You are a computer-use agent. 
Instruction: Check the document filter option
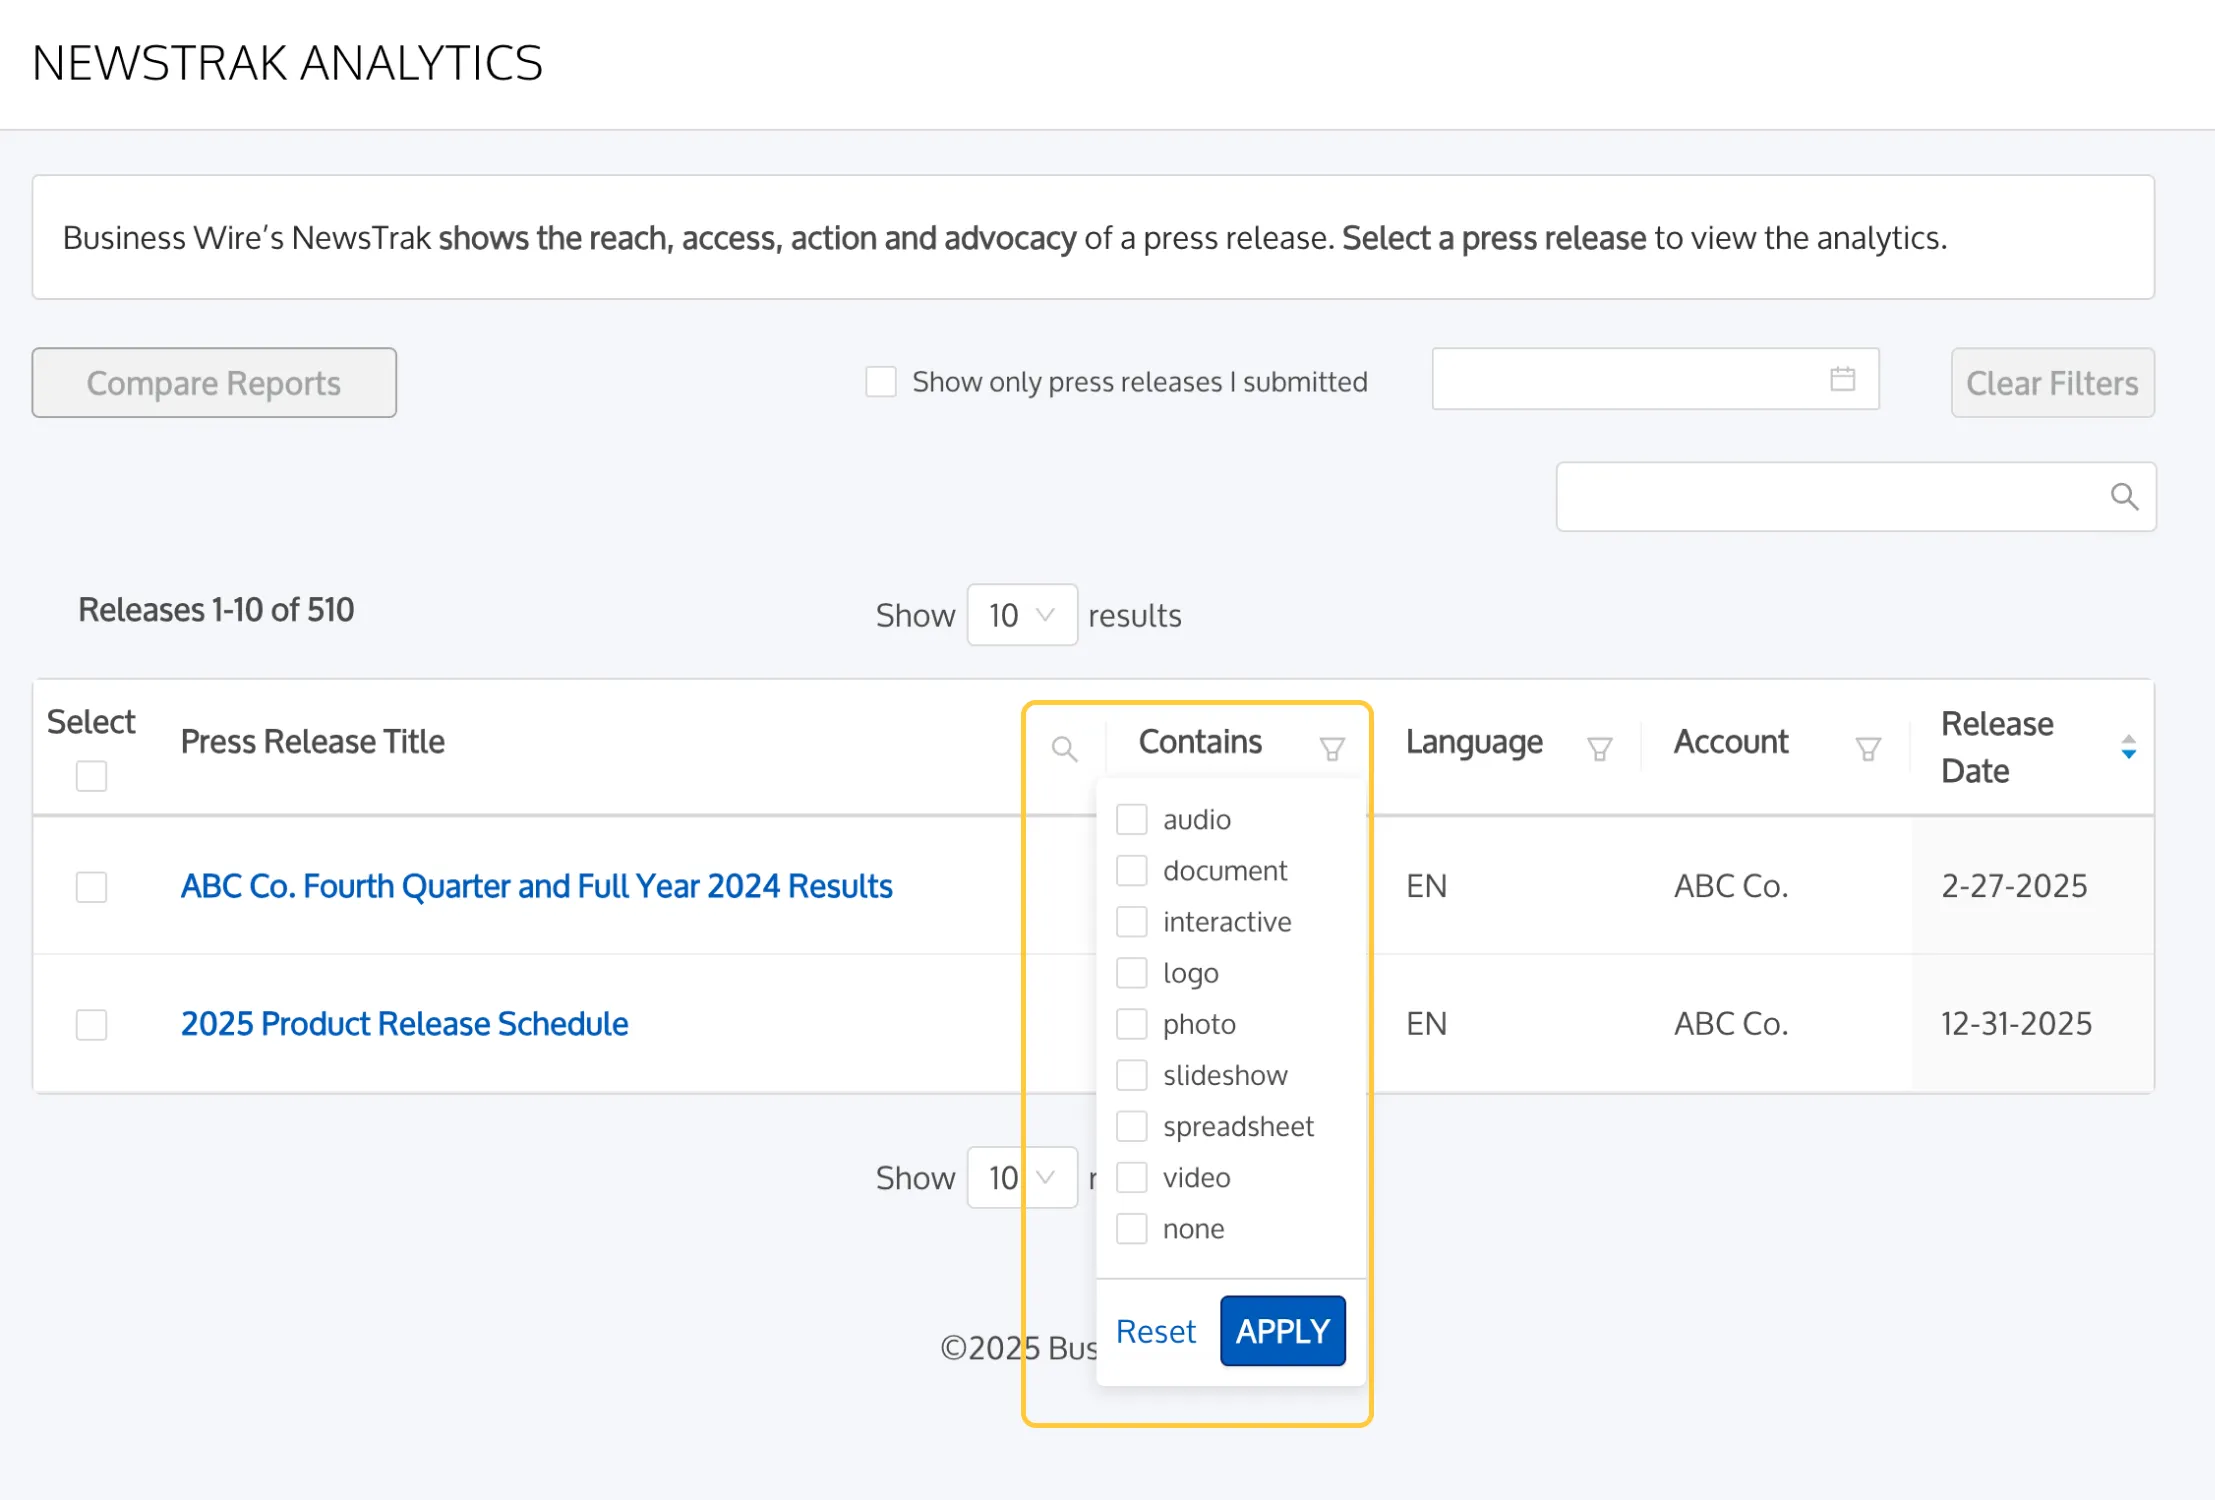1131,870
